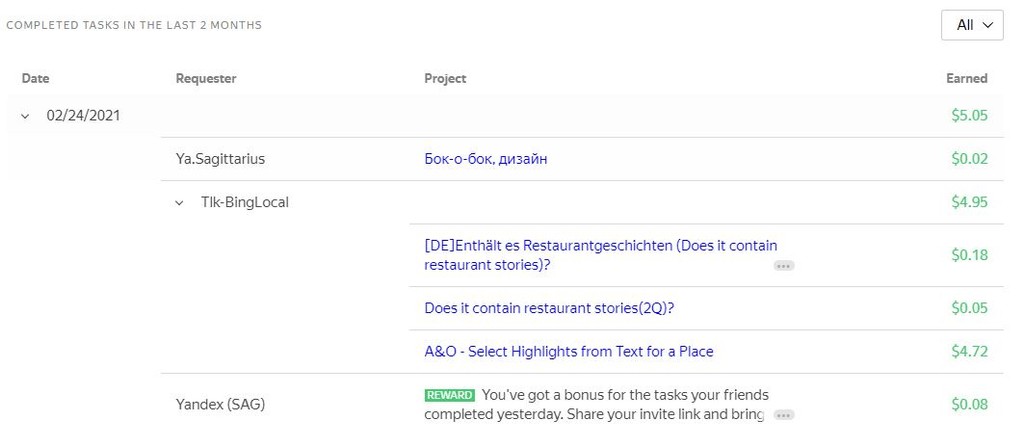Open A&O - Select Highlights project link
Viewport: 1024px width, 436px height.
point(568,352)
